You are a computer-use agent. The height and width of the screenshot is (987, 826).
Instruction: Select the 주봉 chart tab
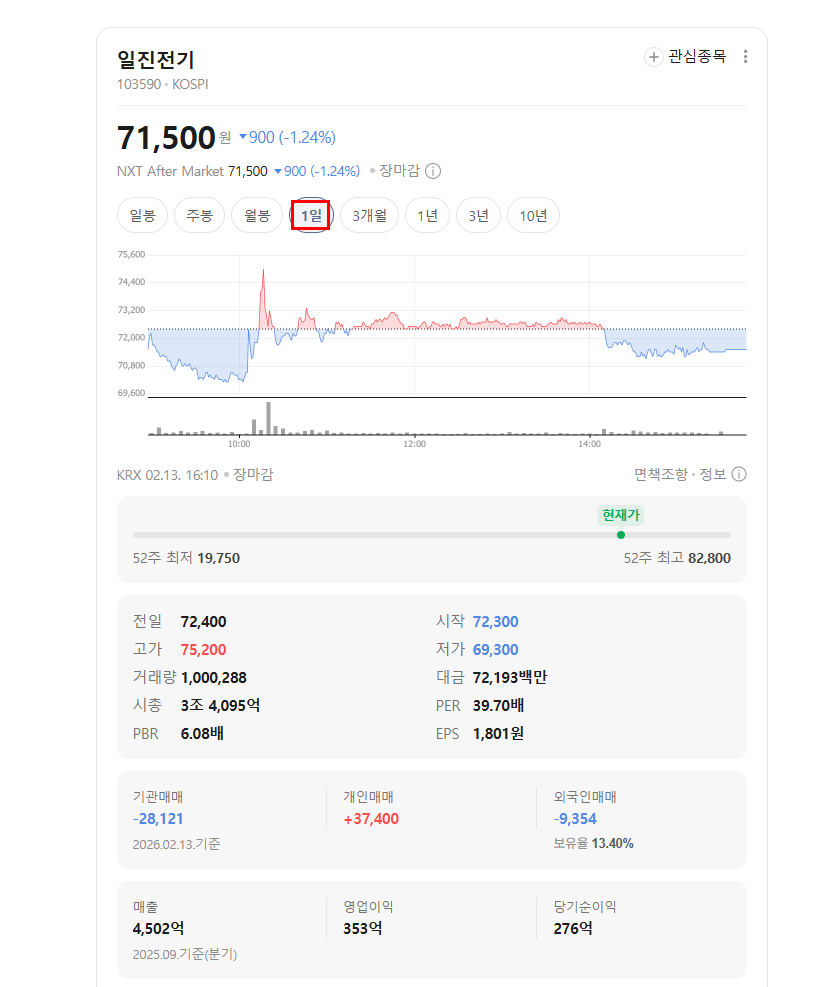click(x=200, y=215)
